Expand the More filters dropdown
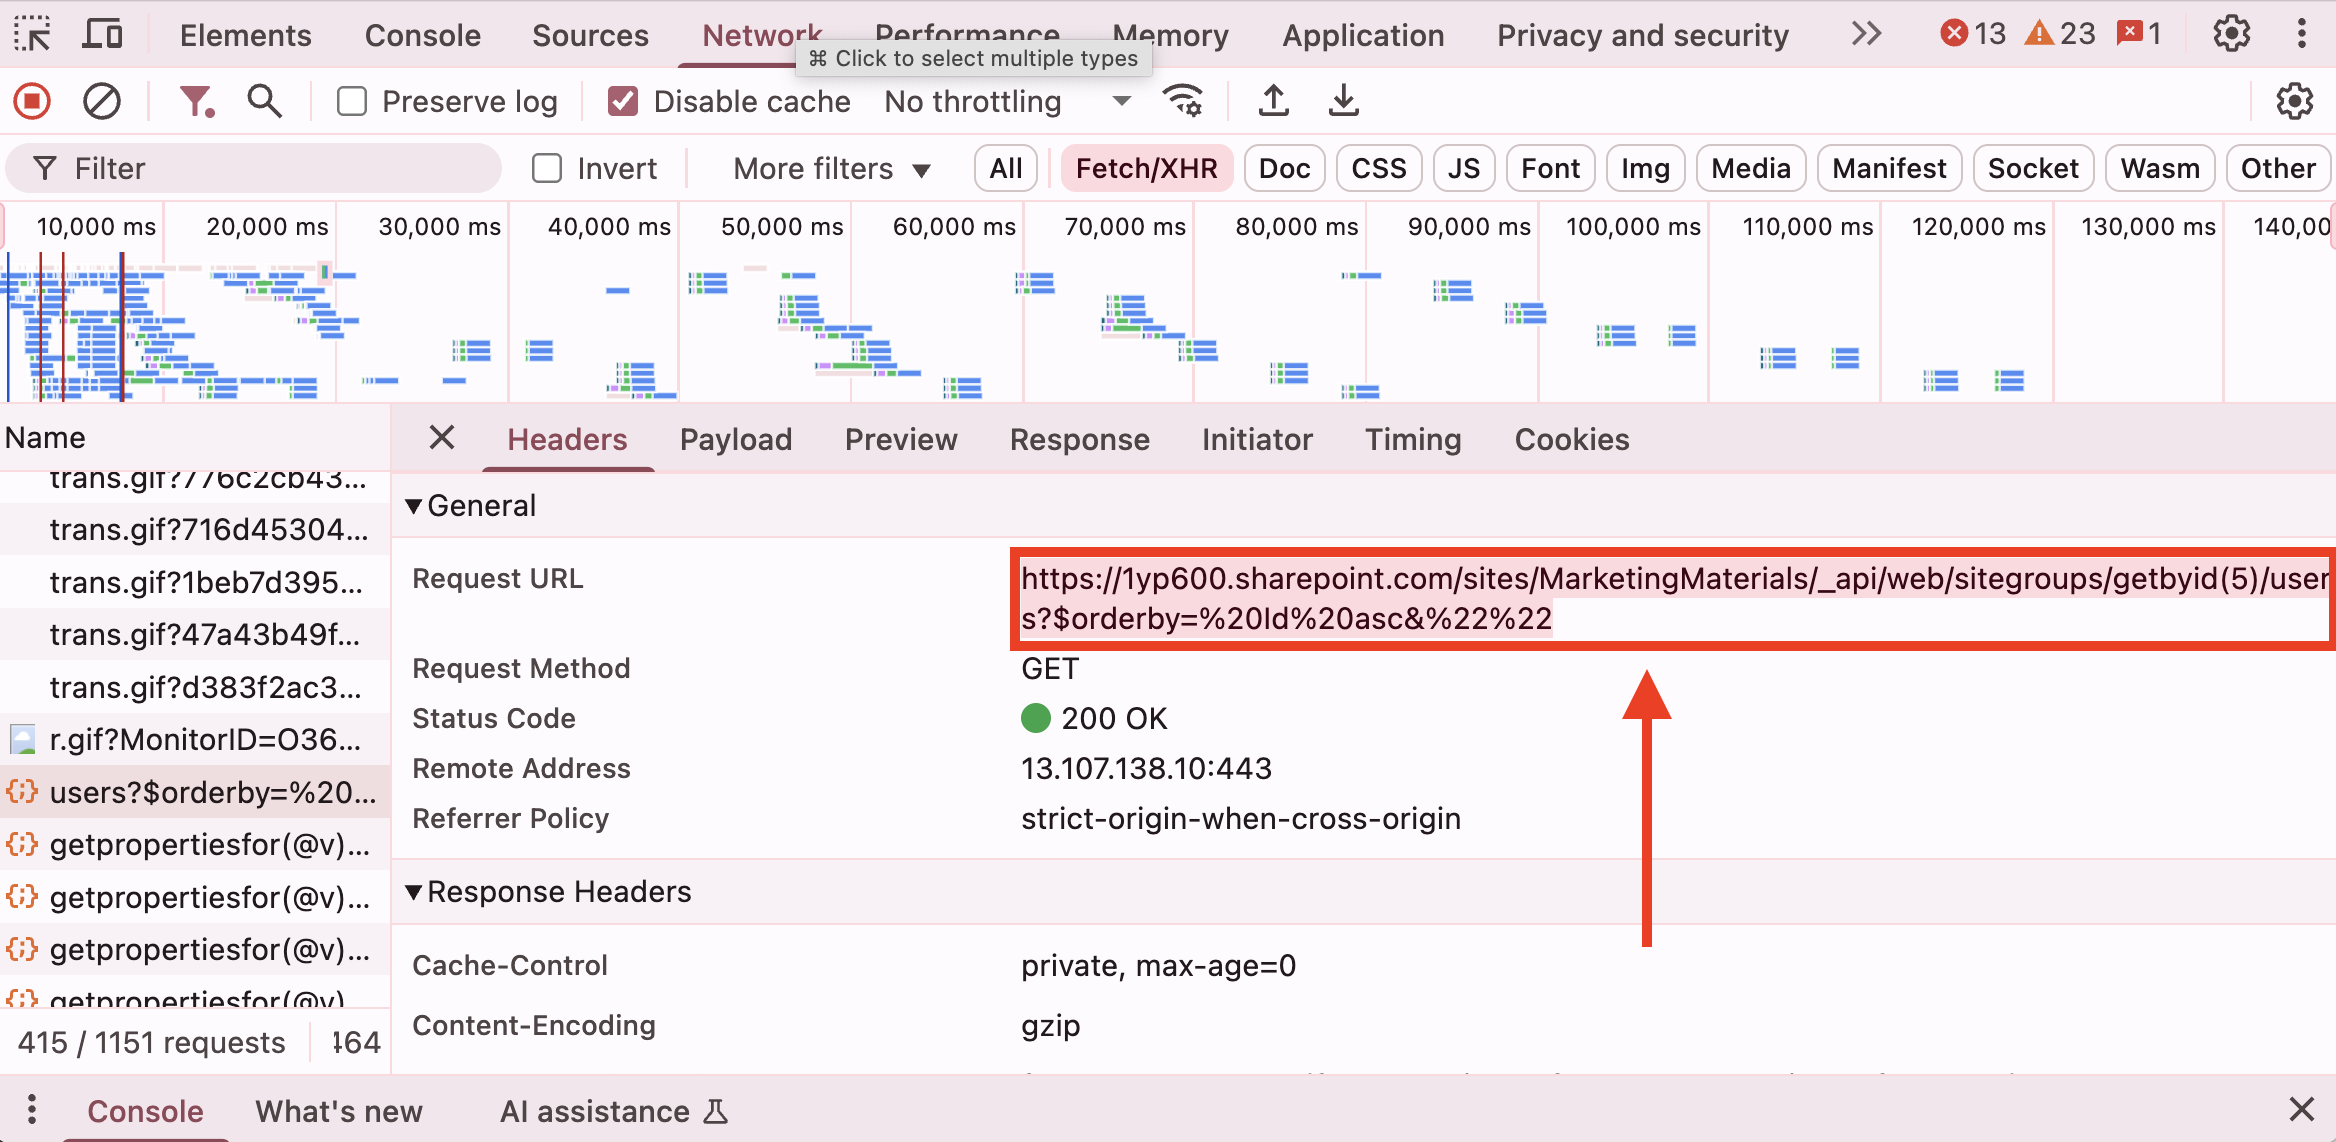Image resolution: width=2336 pixels, height=1142 pixels. click(831, 168)
